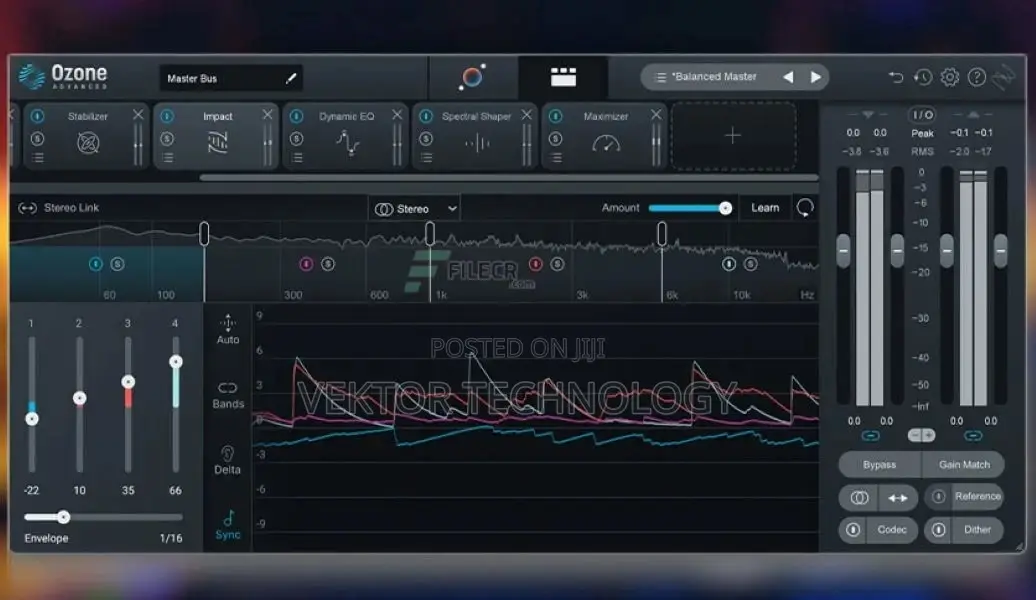Toggle Impact module power
This screenshot has width=1036, height=600.
[x=167, y=116]
